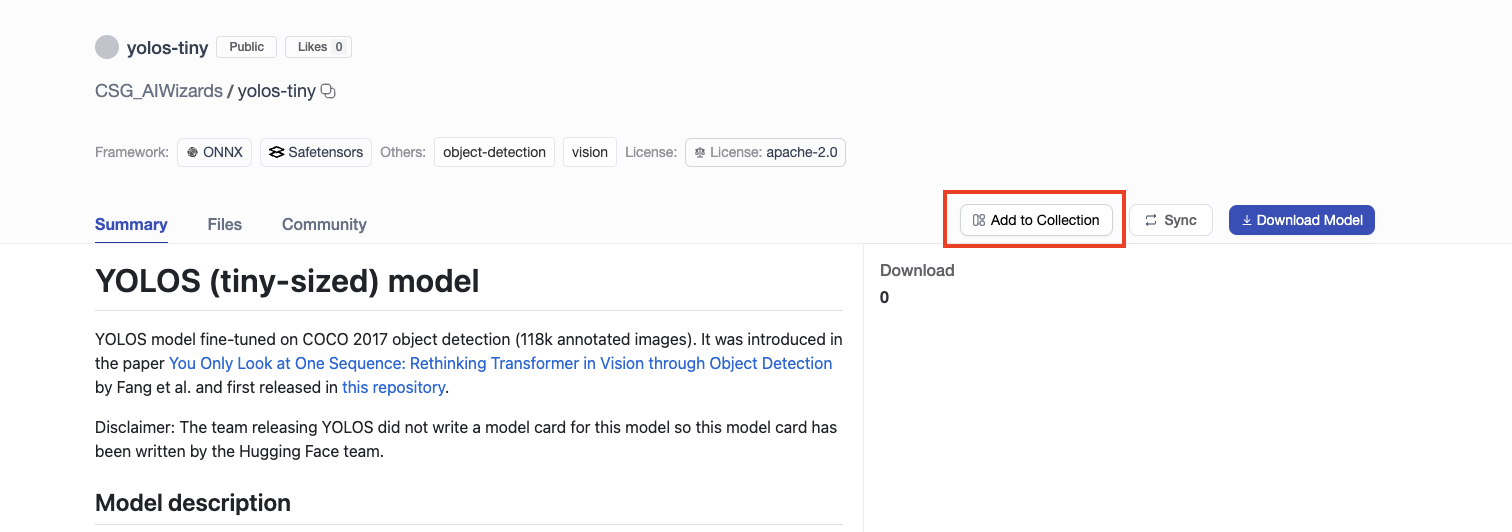The height and width of the screenshot is (532, 1512).
Task: Click the Likes 0 button
Action: [x=318, y=47]
